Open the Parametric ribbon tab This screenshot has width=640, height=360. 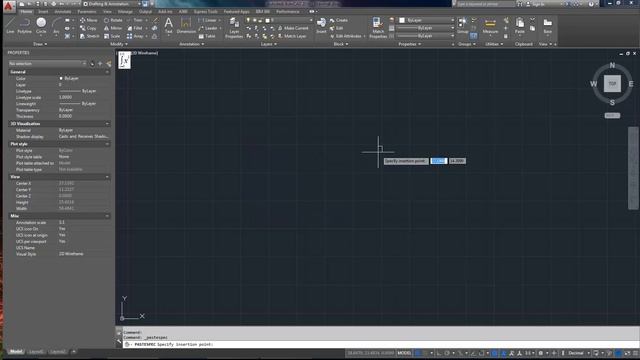click(87, 11)
